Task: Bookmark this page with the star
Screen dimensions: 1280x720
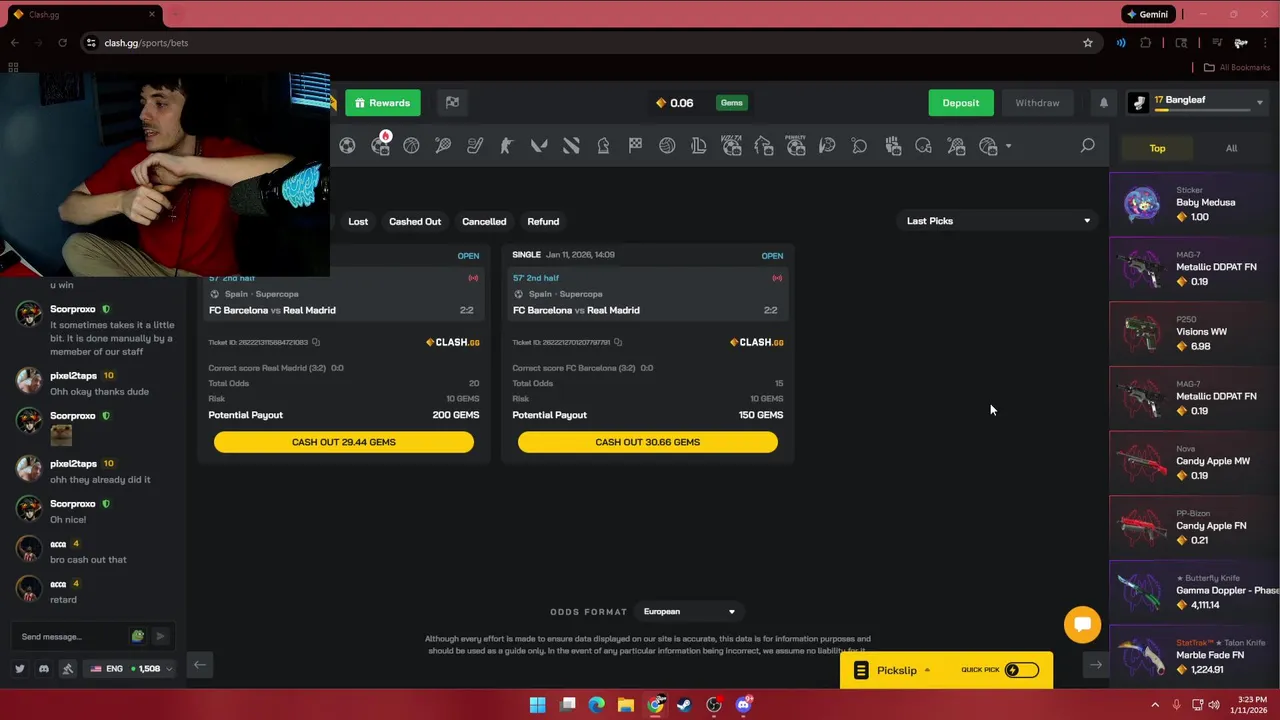Action: pos(1088,43)
